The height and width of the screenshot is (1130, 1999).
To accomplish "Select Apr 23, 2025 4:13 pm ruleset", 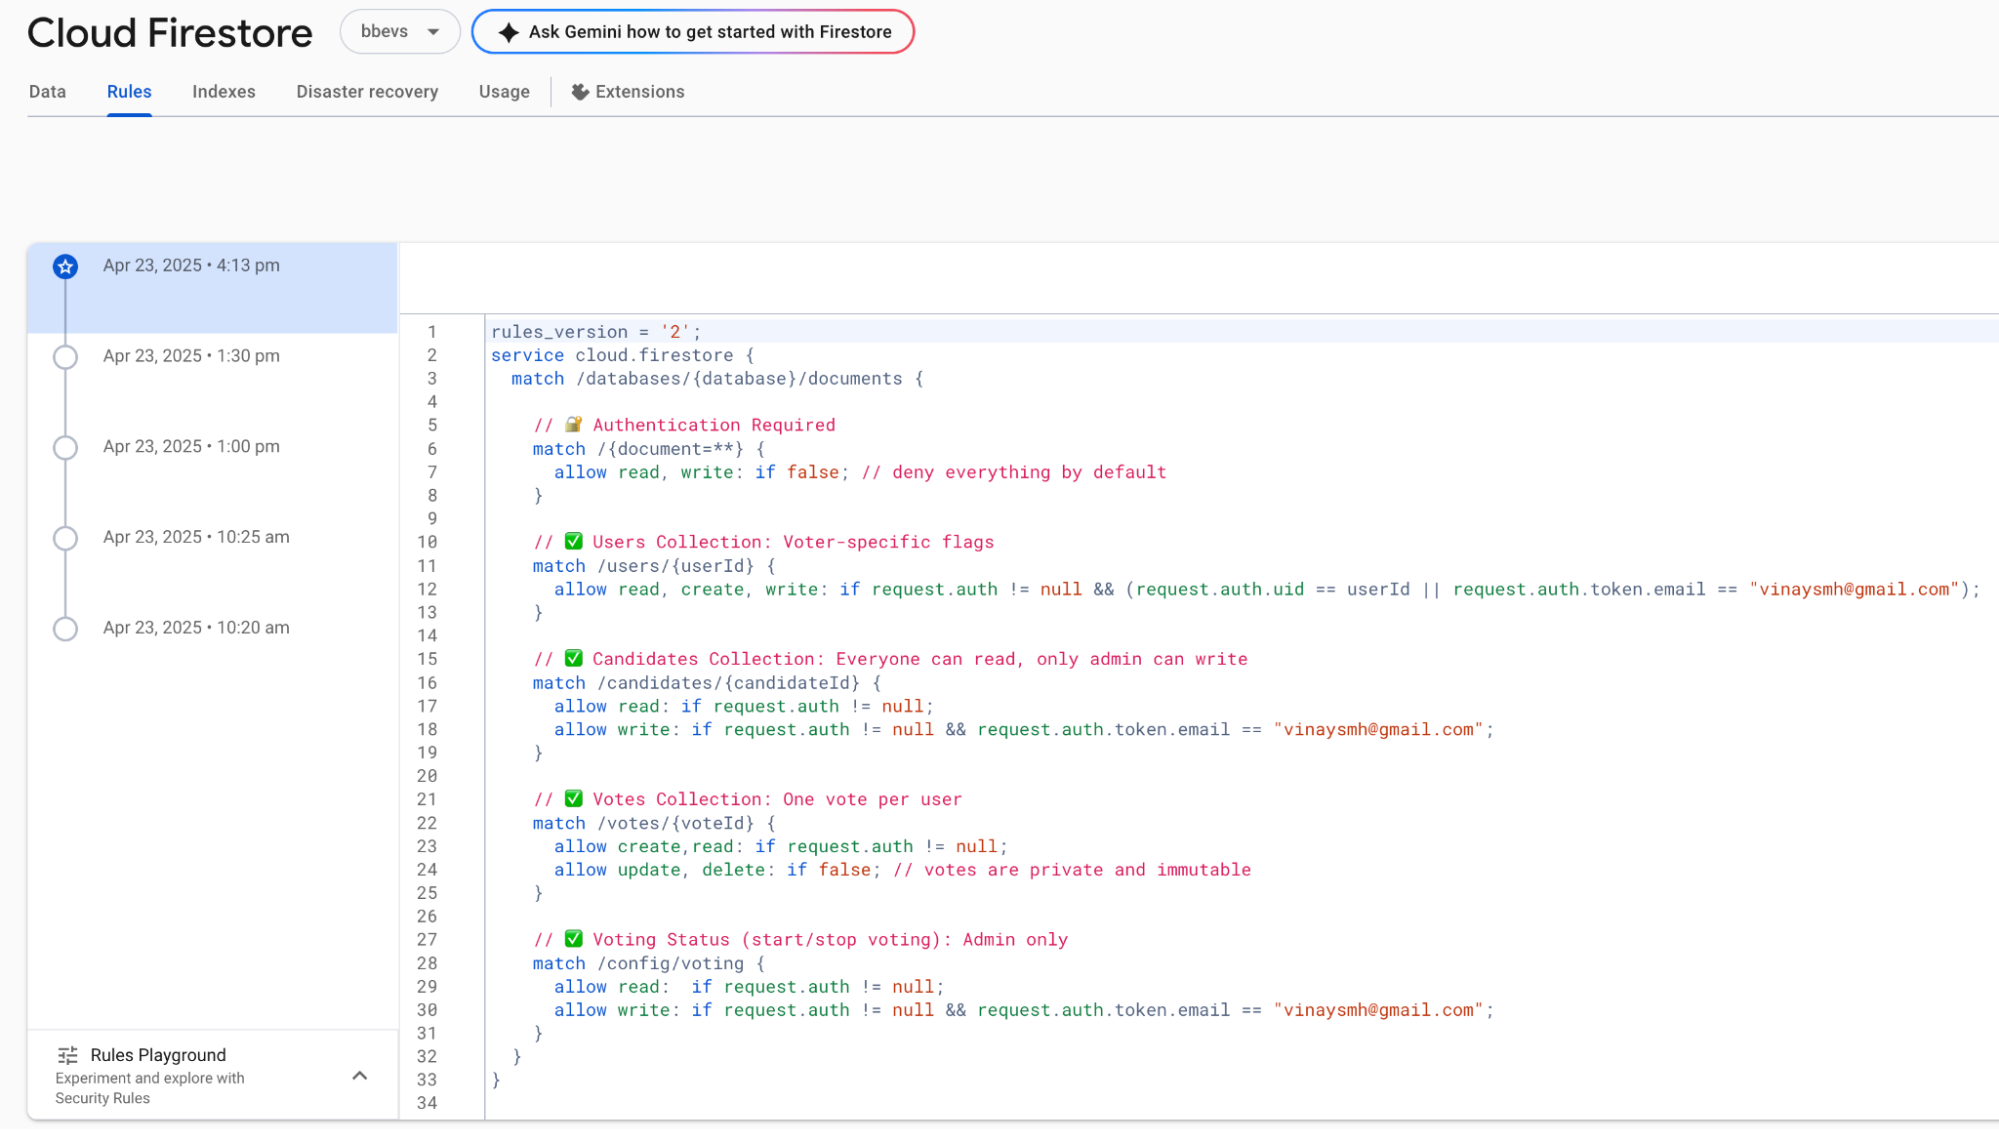I will pyautogui.click(x=191, y=266).
